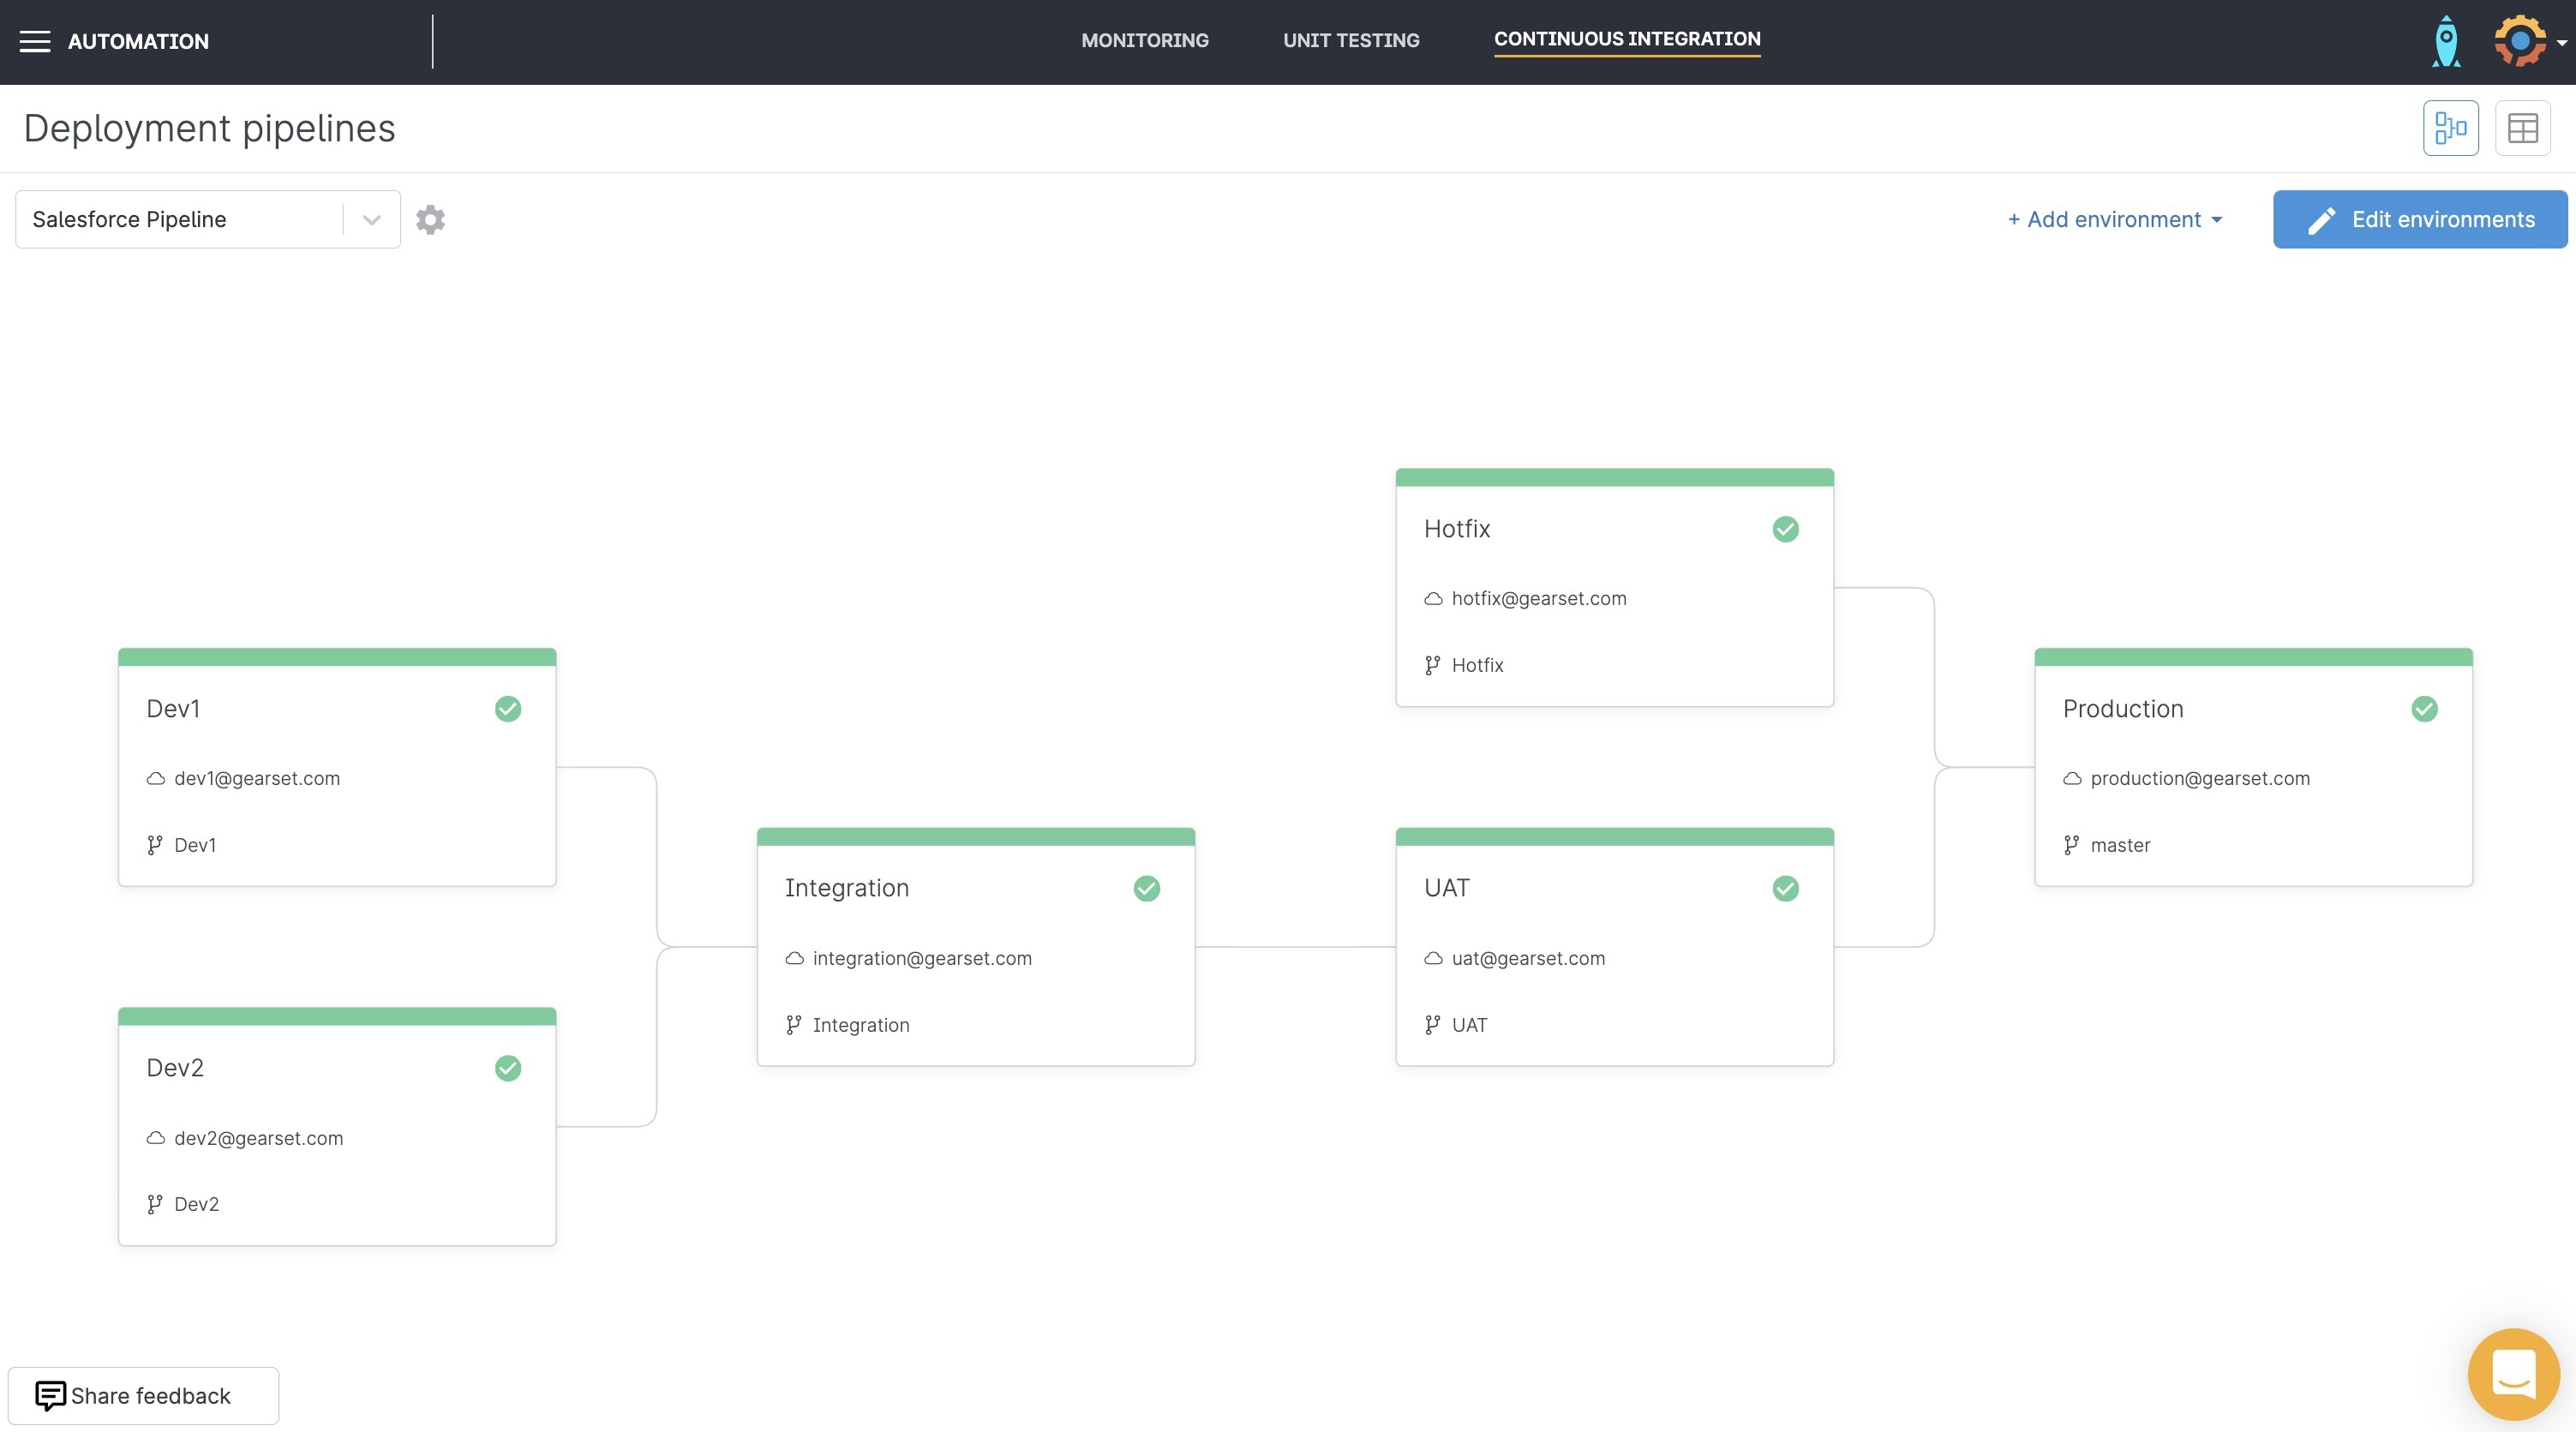
Task: Open the hamburger navigation menu
Action: (35, 41)
